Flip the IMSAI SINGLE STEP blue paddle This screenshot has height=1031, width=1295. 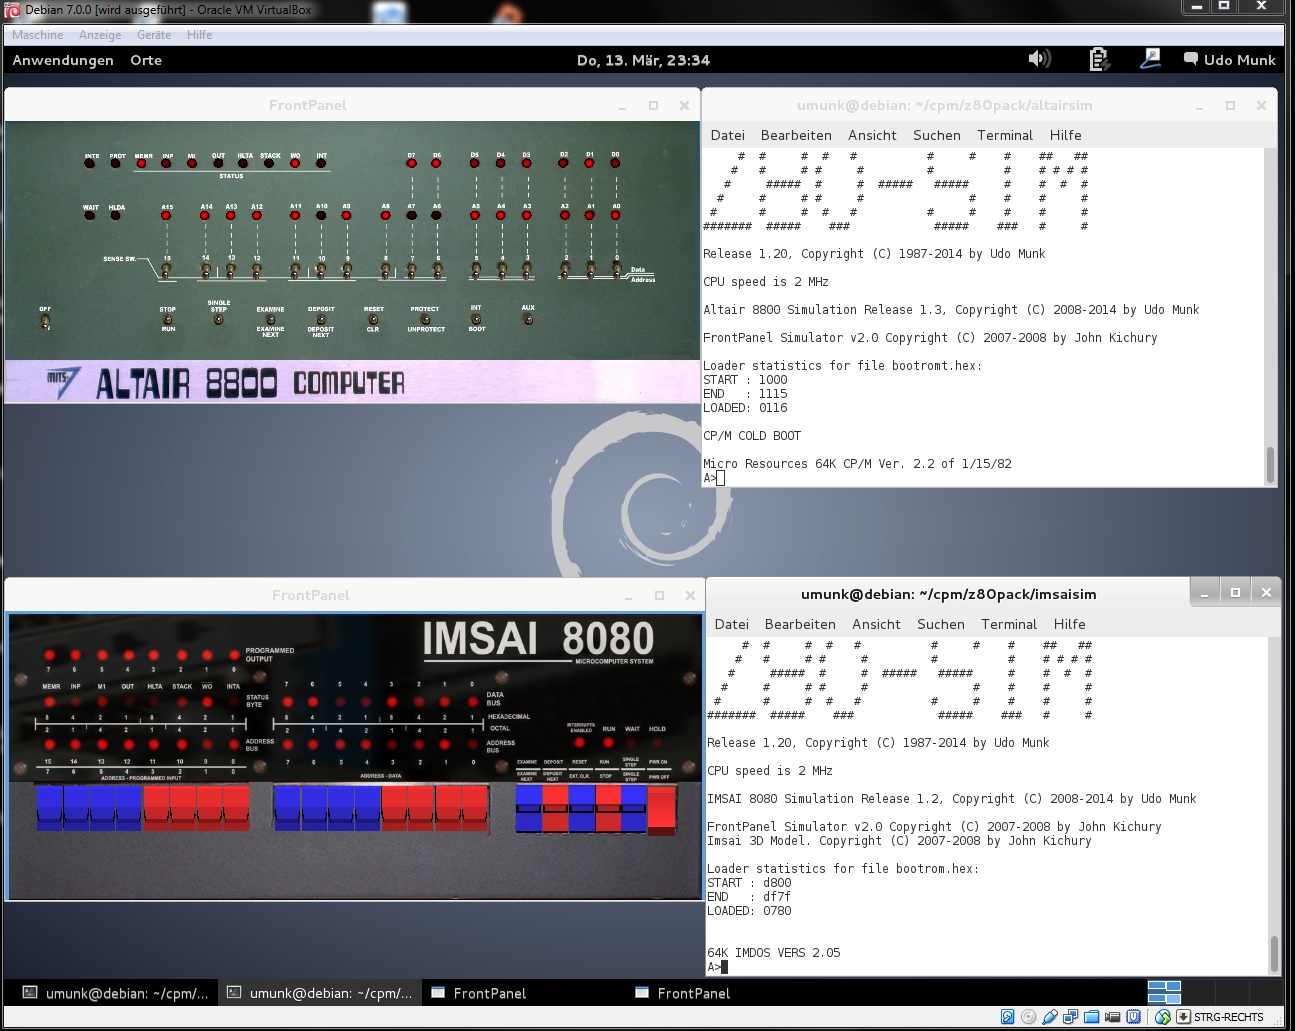[x=634, y=808]
